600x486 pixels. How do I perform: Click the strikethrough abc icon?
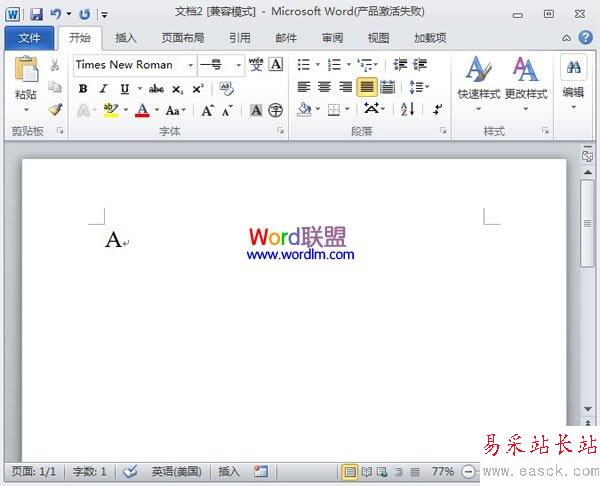pos(156,89)
